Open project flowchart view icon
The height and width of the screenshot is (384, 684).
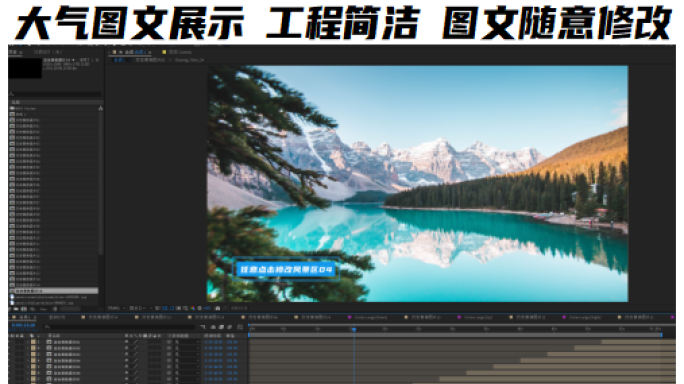[x=100, y=108]
